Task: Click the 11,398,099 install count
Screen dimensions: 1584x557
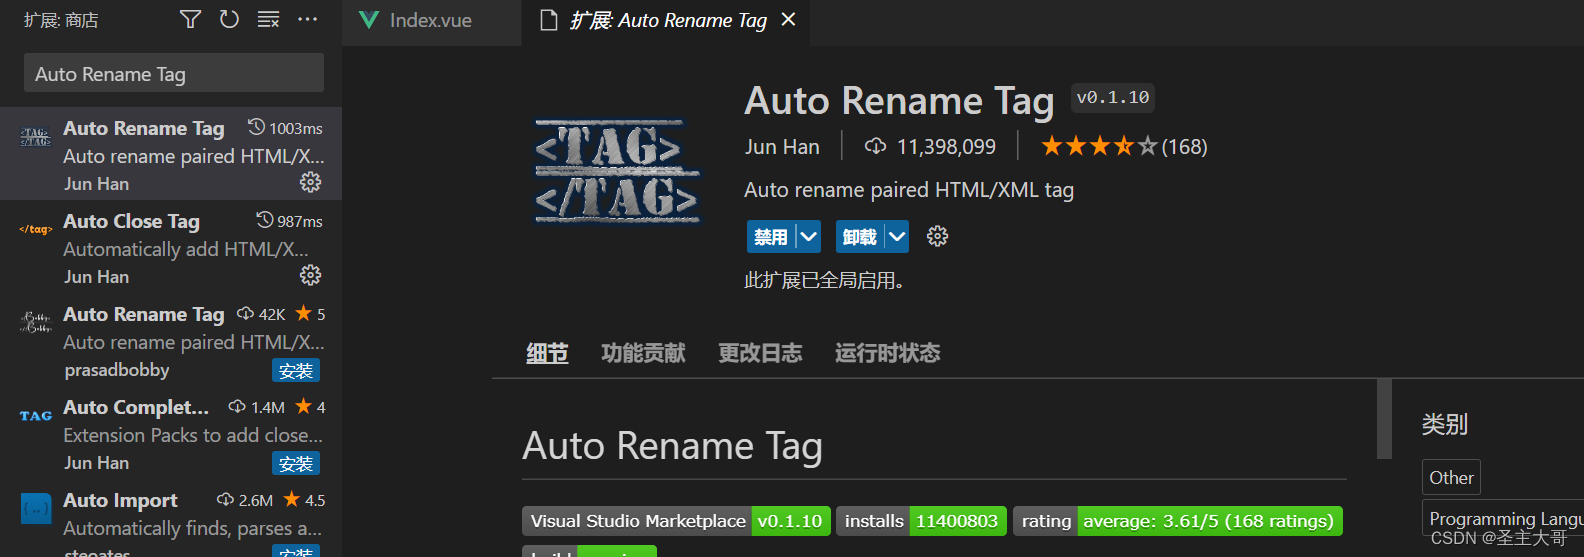Action: point(946,146)
